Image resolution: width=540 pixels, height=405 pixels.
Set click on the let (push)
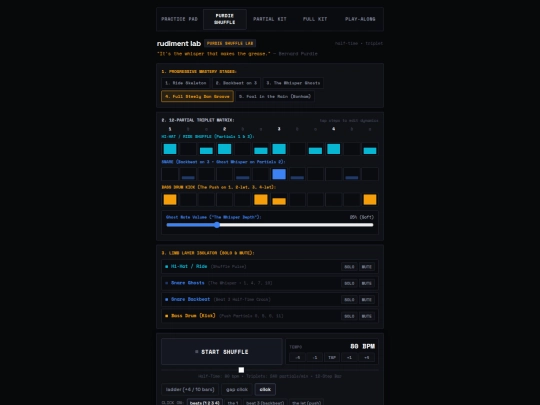306,403
